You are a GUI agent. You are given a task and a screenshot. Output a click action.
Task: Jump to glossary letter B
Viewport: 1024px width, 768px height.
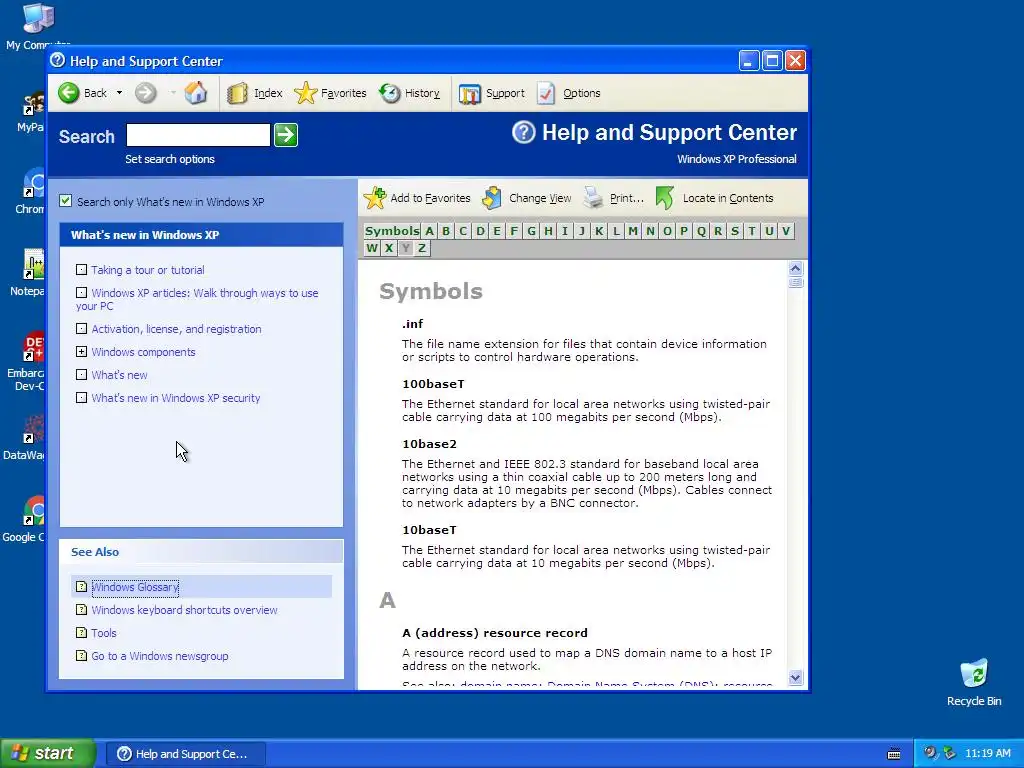(446, 231)
